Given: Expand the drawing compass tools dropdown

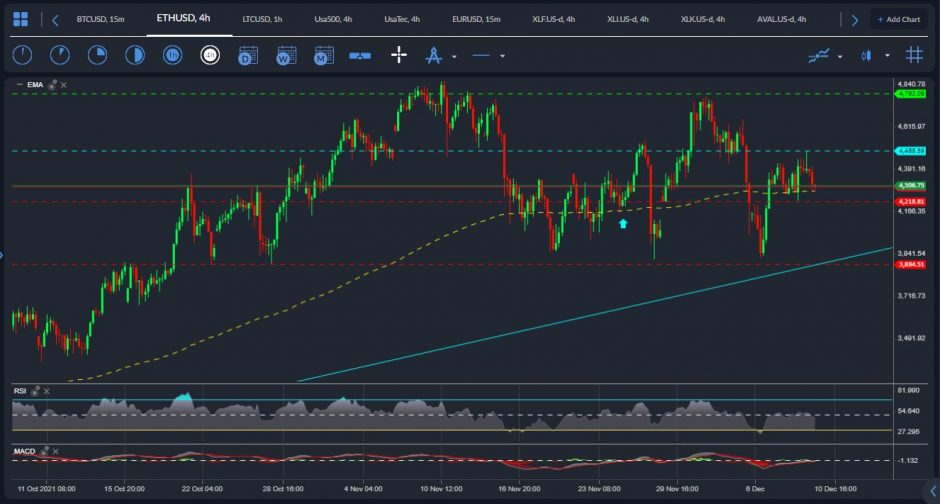Looking at the screenshot, I should coord(454,57).
